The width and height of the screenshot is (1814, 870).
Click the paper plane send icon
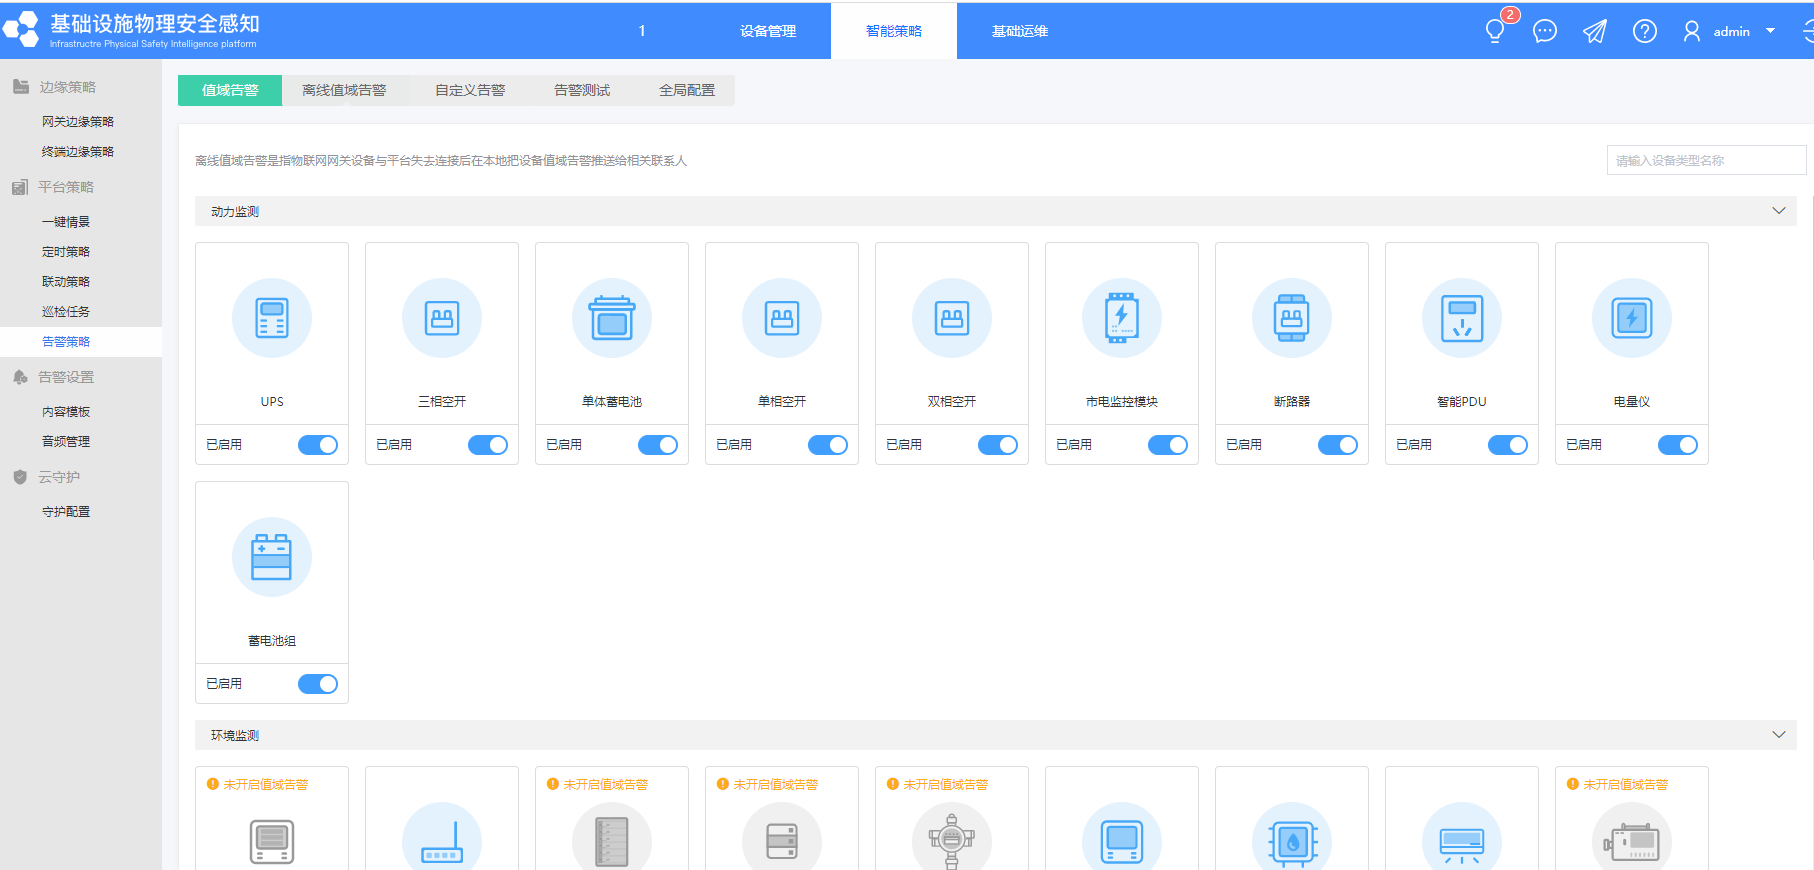coord(1595,31)
